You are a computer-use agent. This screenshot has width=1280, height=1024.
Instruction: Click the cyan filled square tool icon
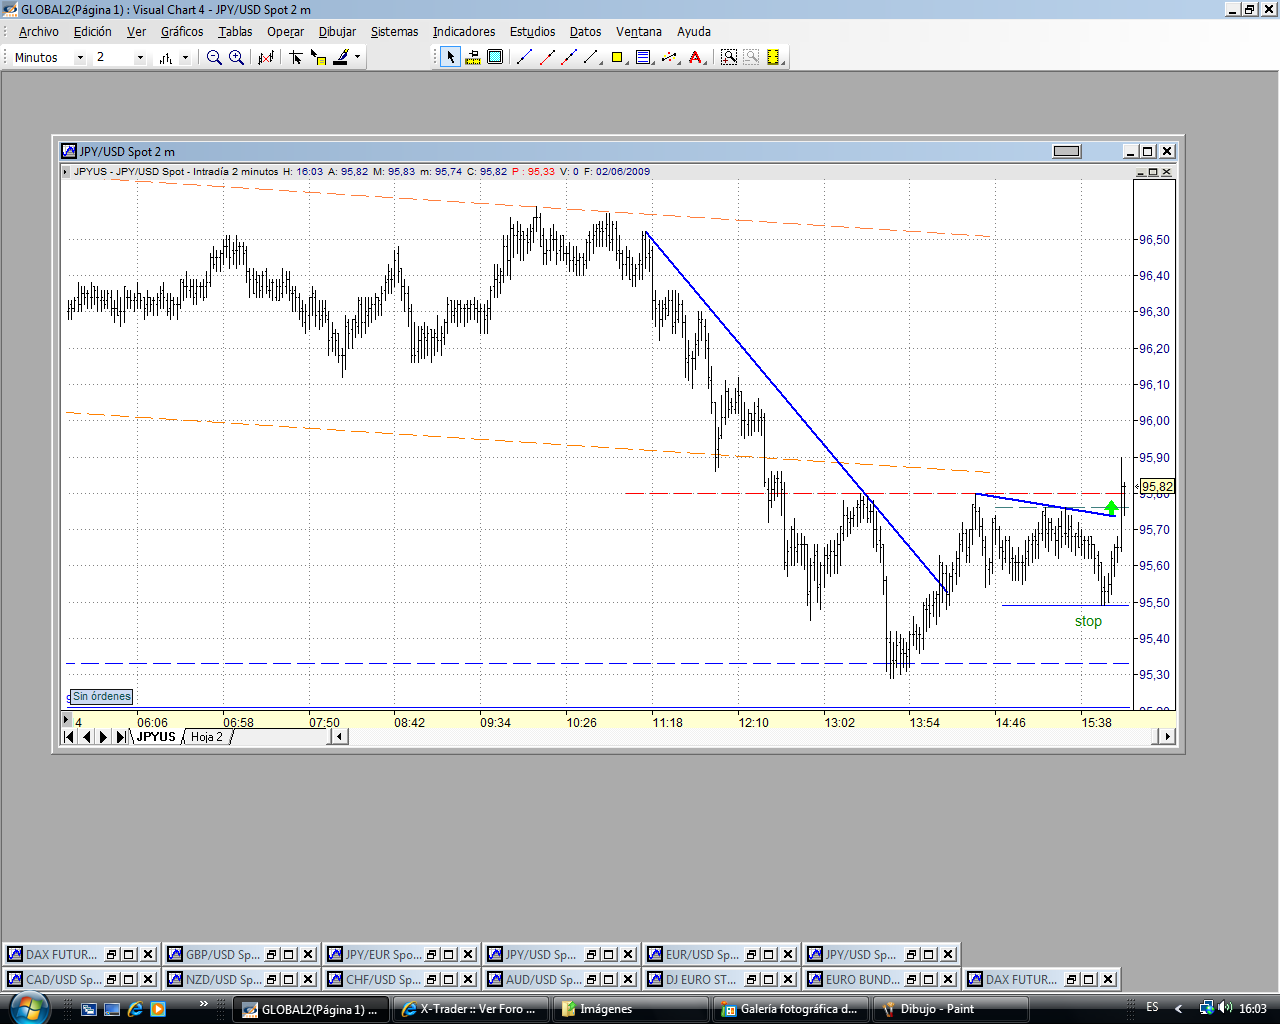coord(495,57)
